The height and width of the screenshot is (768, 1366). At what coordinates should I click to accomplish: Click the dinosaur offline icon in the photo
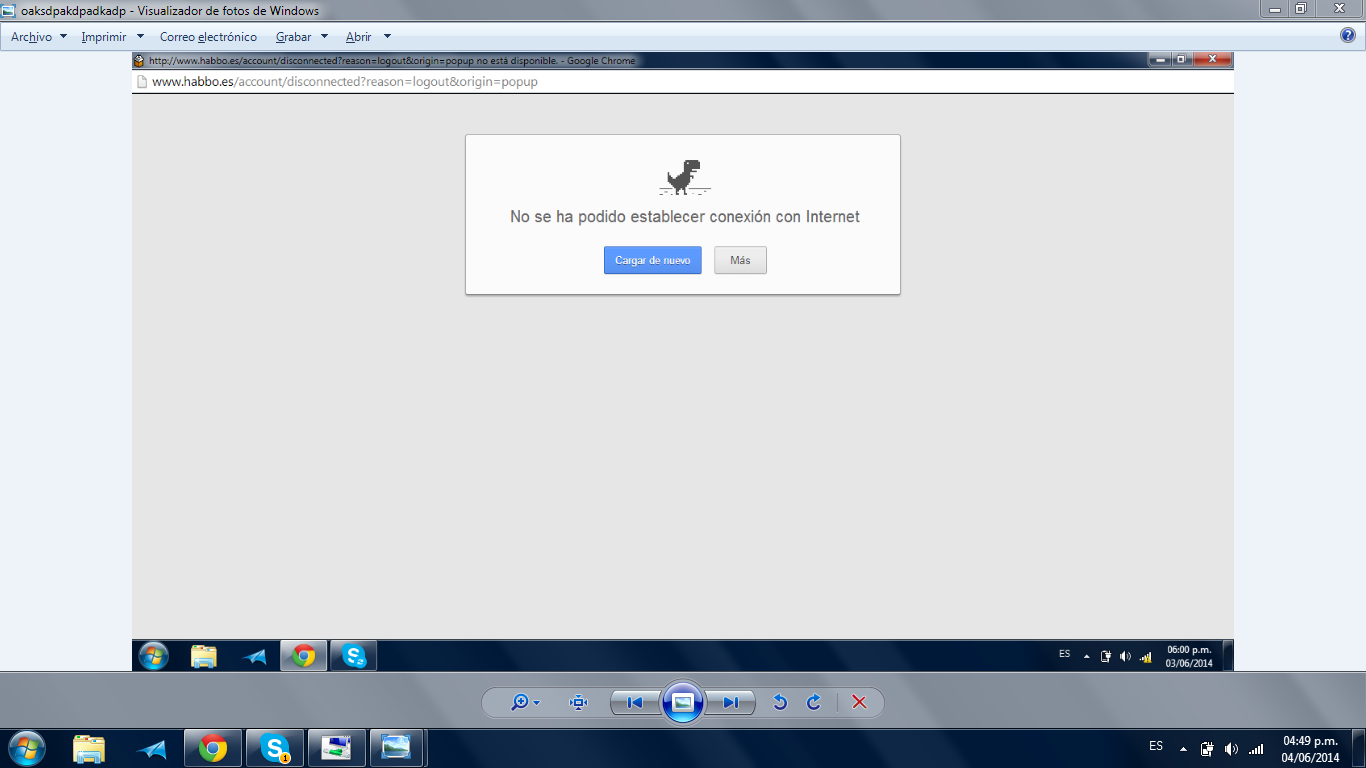point(685,177)
